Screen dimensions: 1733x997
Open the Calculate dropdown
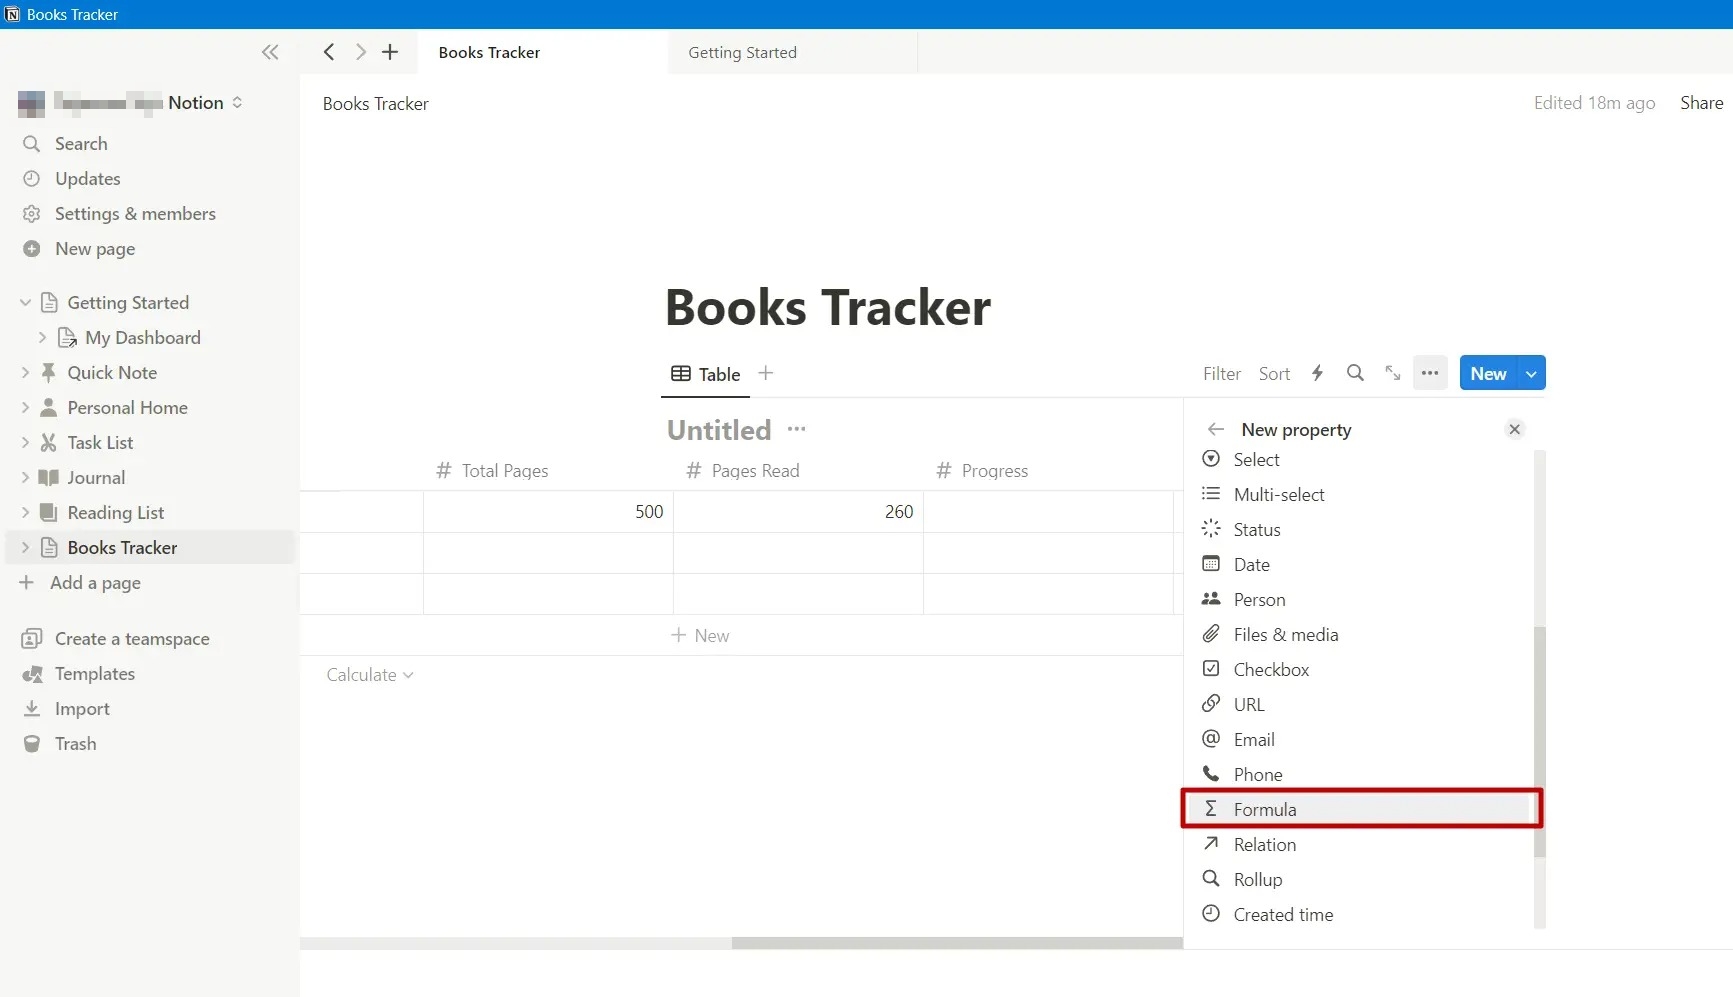click(x=368, y=674)
